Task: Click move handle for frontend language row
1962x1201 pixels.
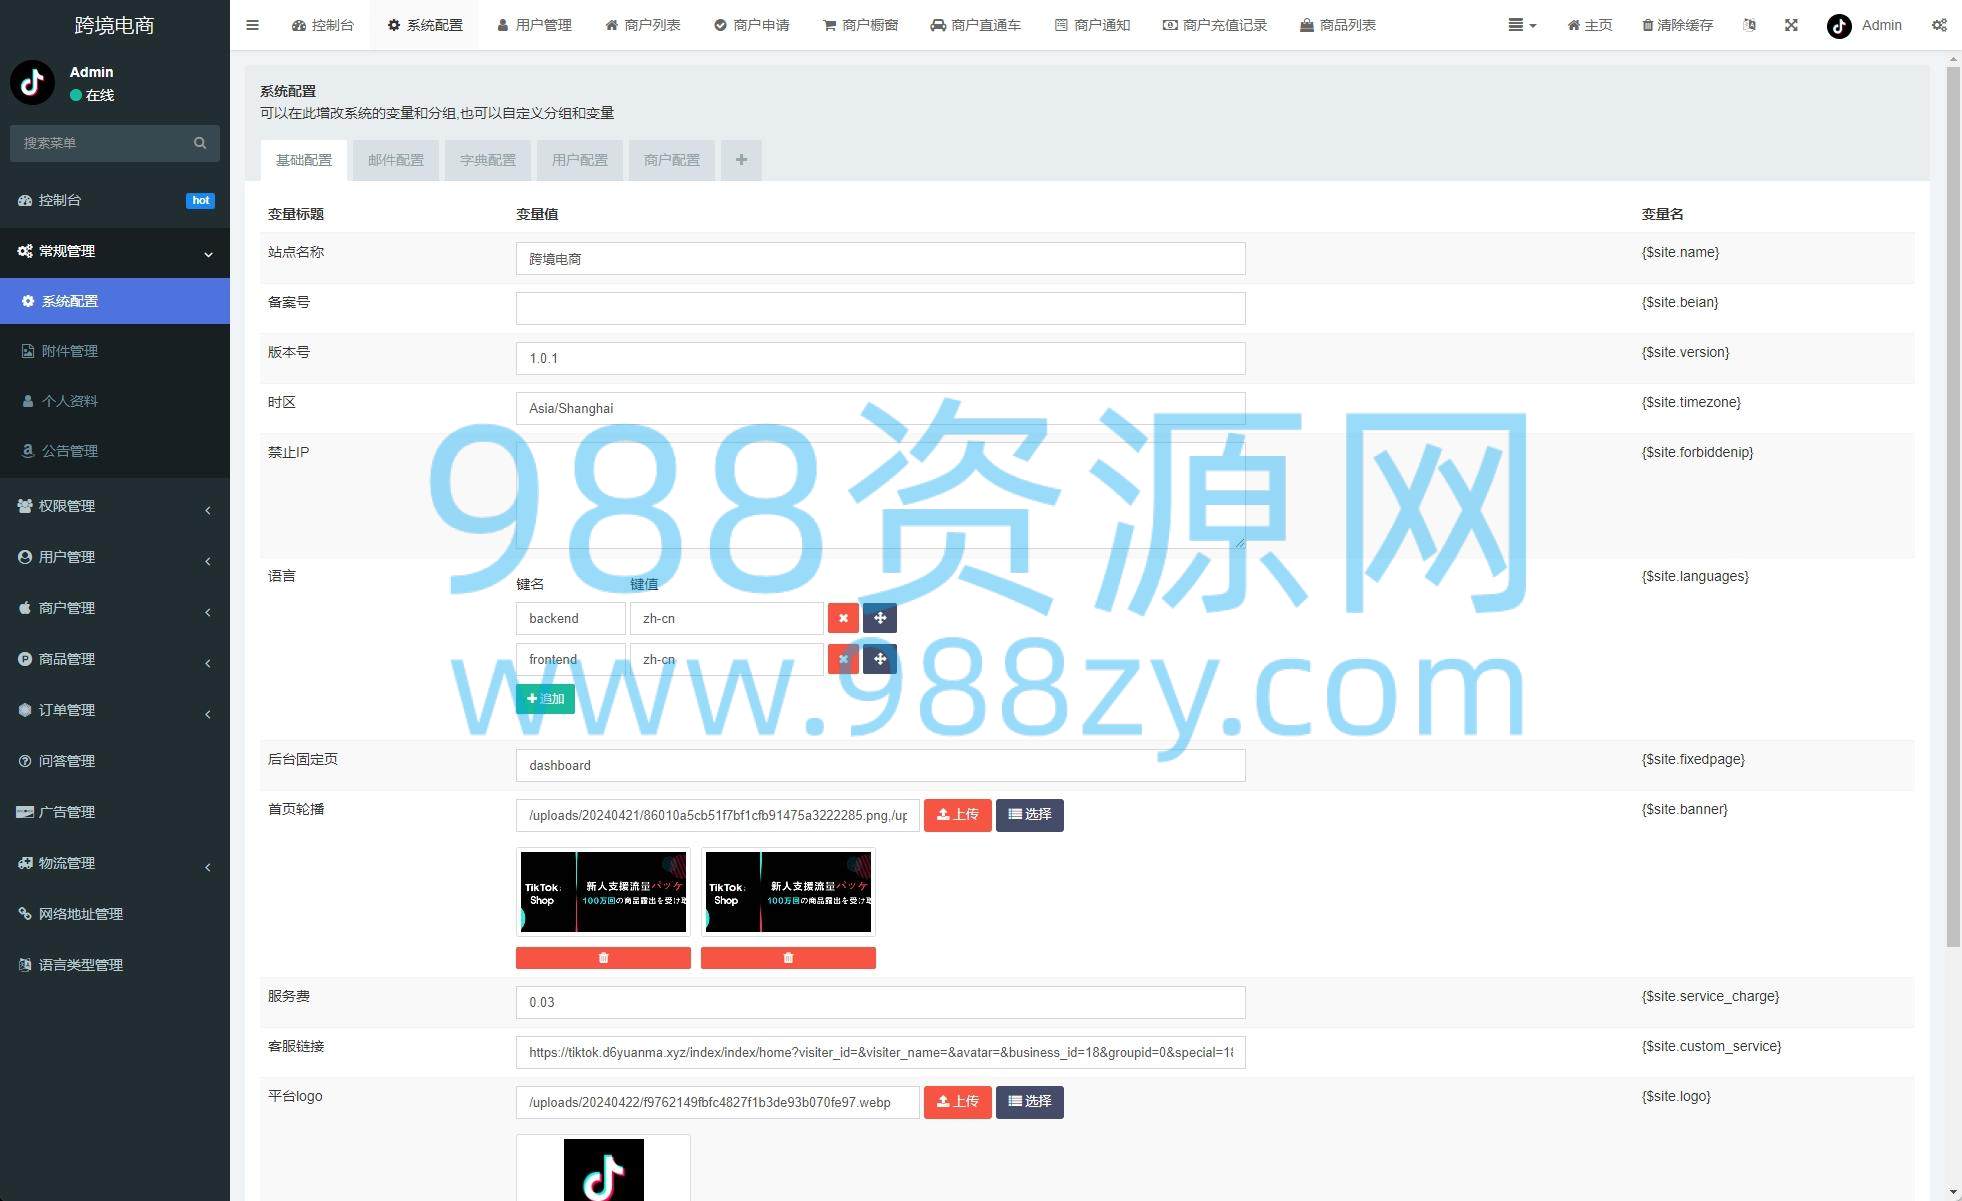Action: click(x=880, y=659)
